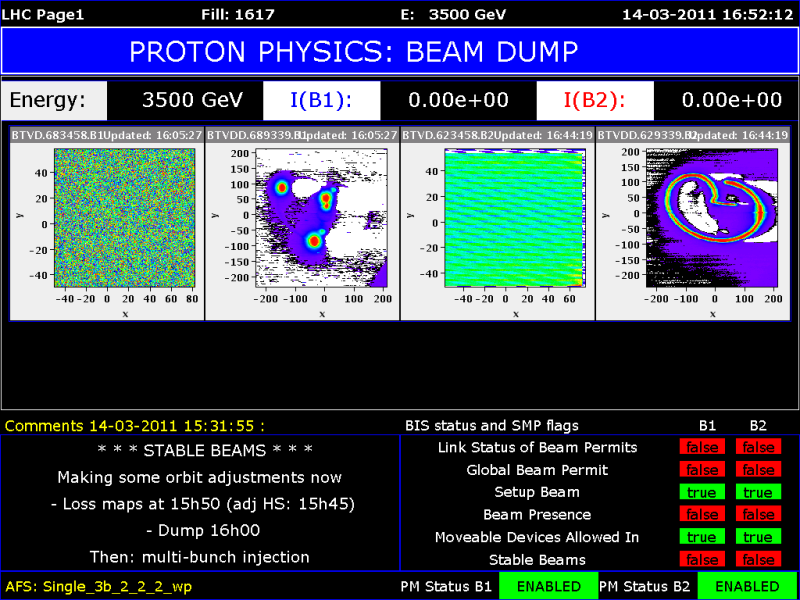
Task: Select the I(B1) intensity value 0.00e+00
Action: [x=458, y=100]
